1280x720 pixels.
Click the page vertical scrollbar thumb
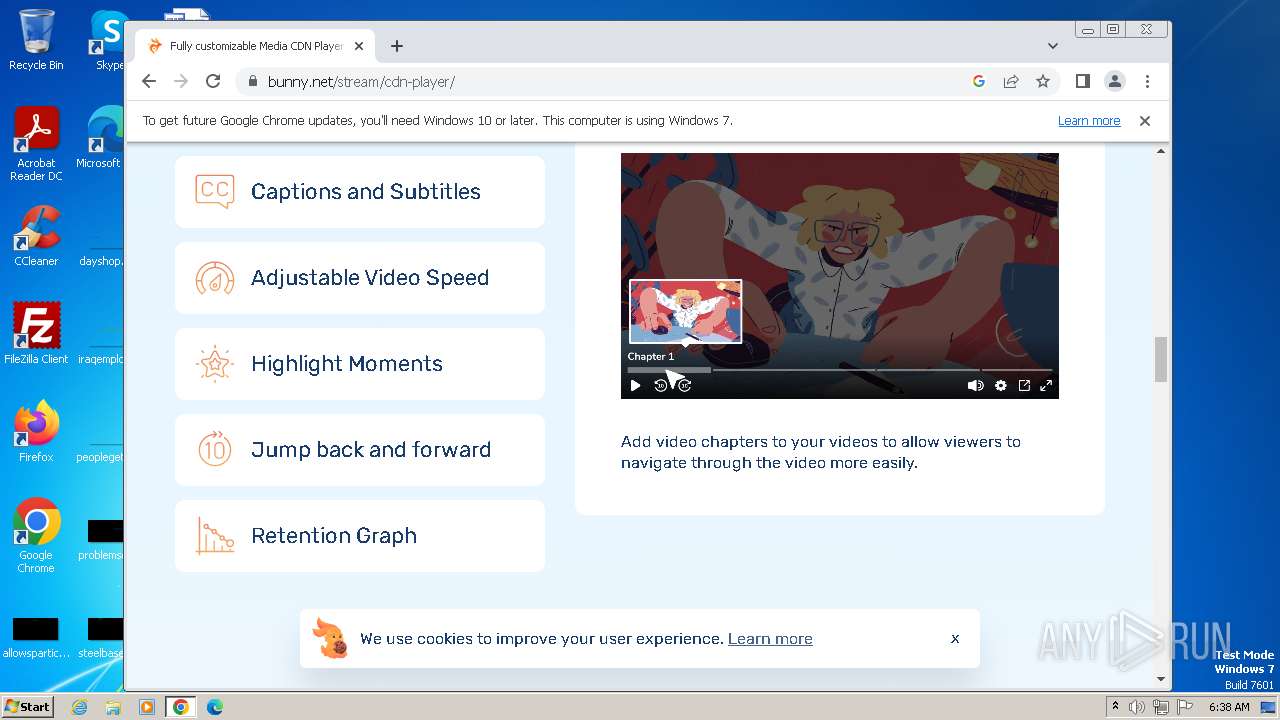1161,359
